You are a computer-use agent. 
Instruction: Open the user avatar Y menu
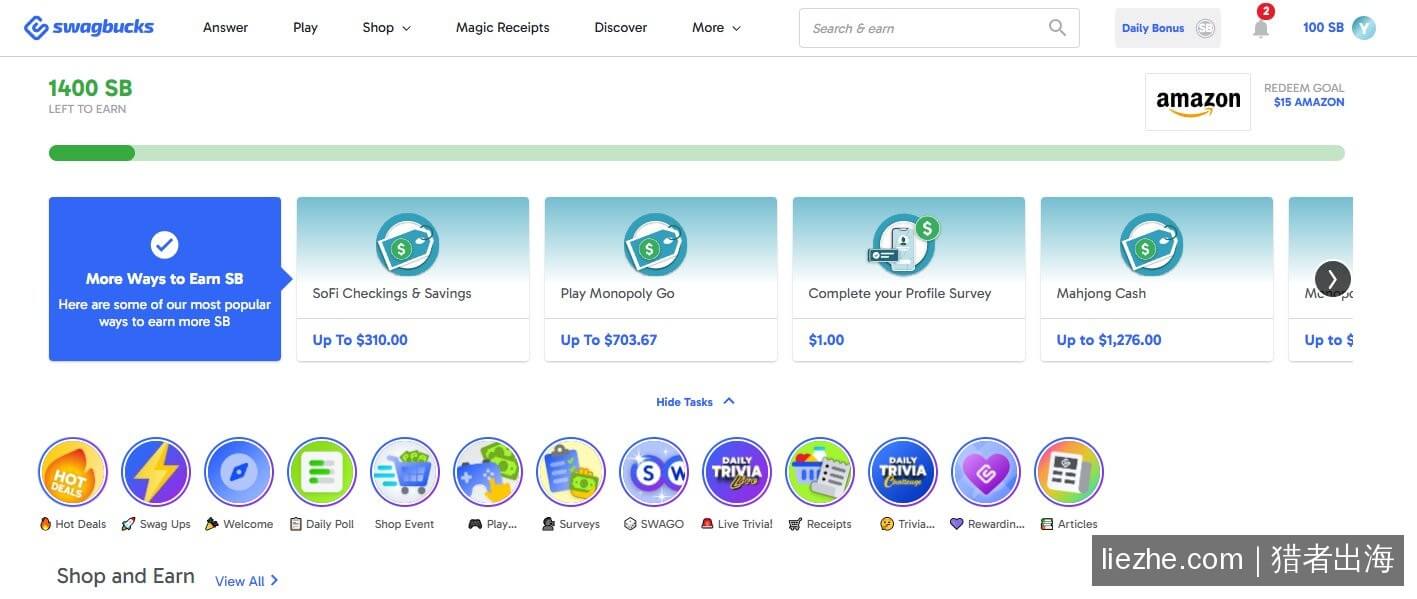coord(1364,28)
